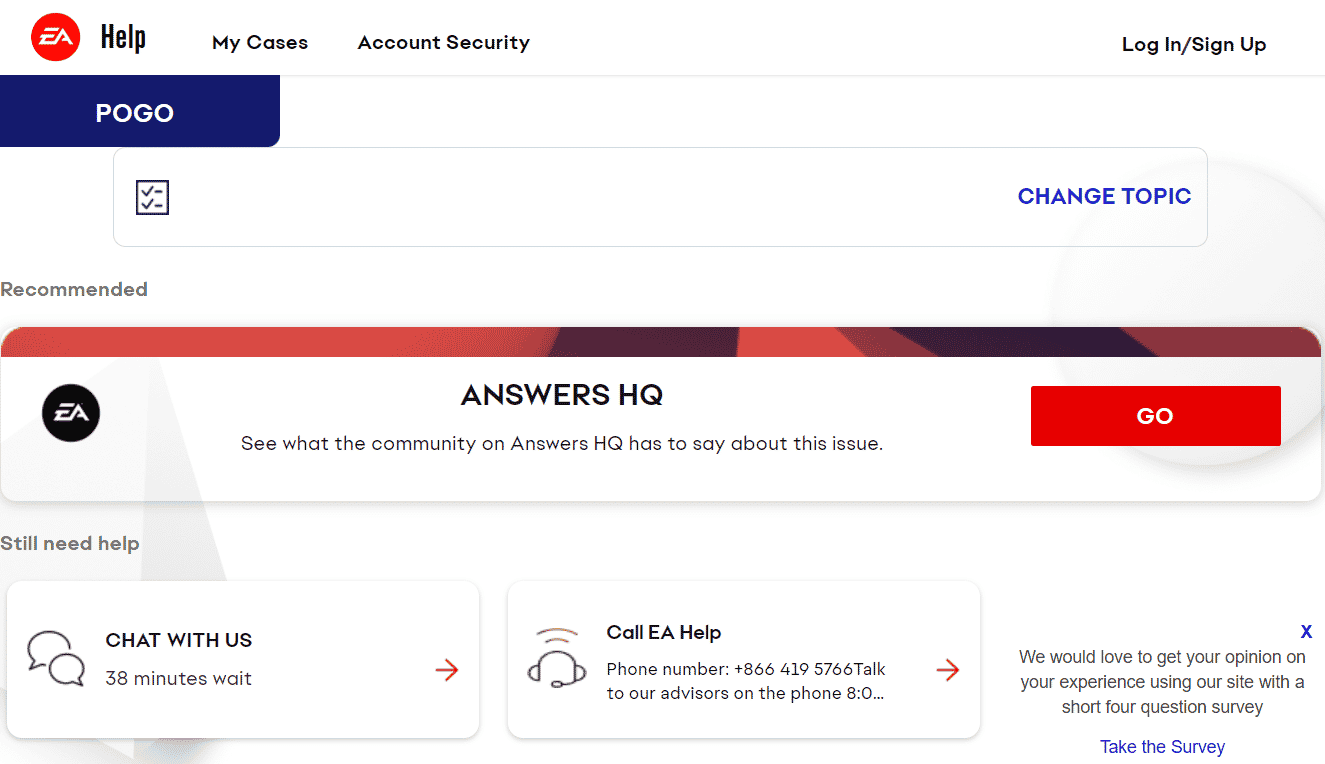Click the GO button for Answers HQ
This screenshot has width=1325, height=764.
(1155, 415)
